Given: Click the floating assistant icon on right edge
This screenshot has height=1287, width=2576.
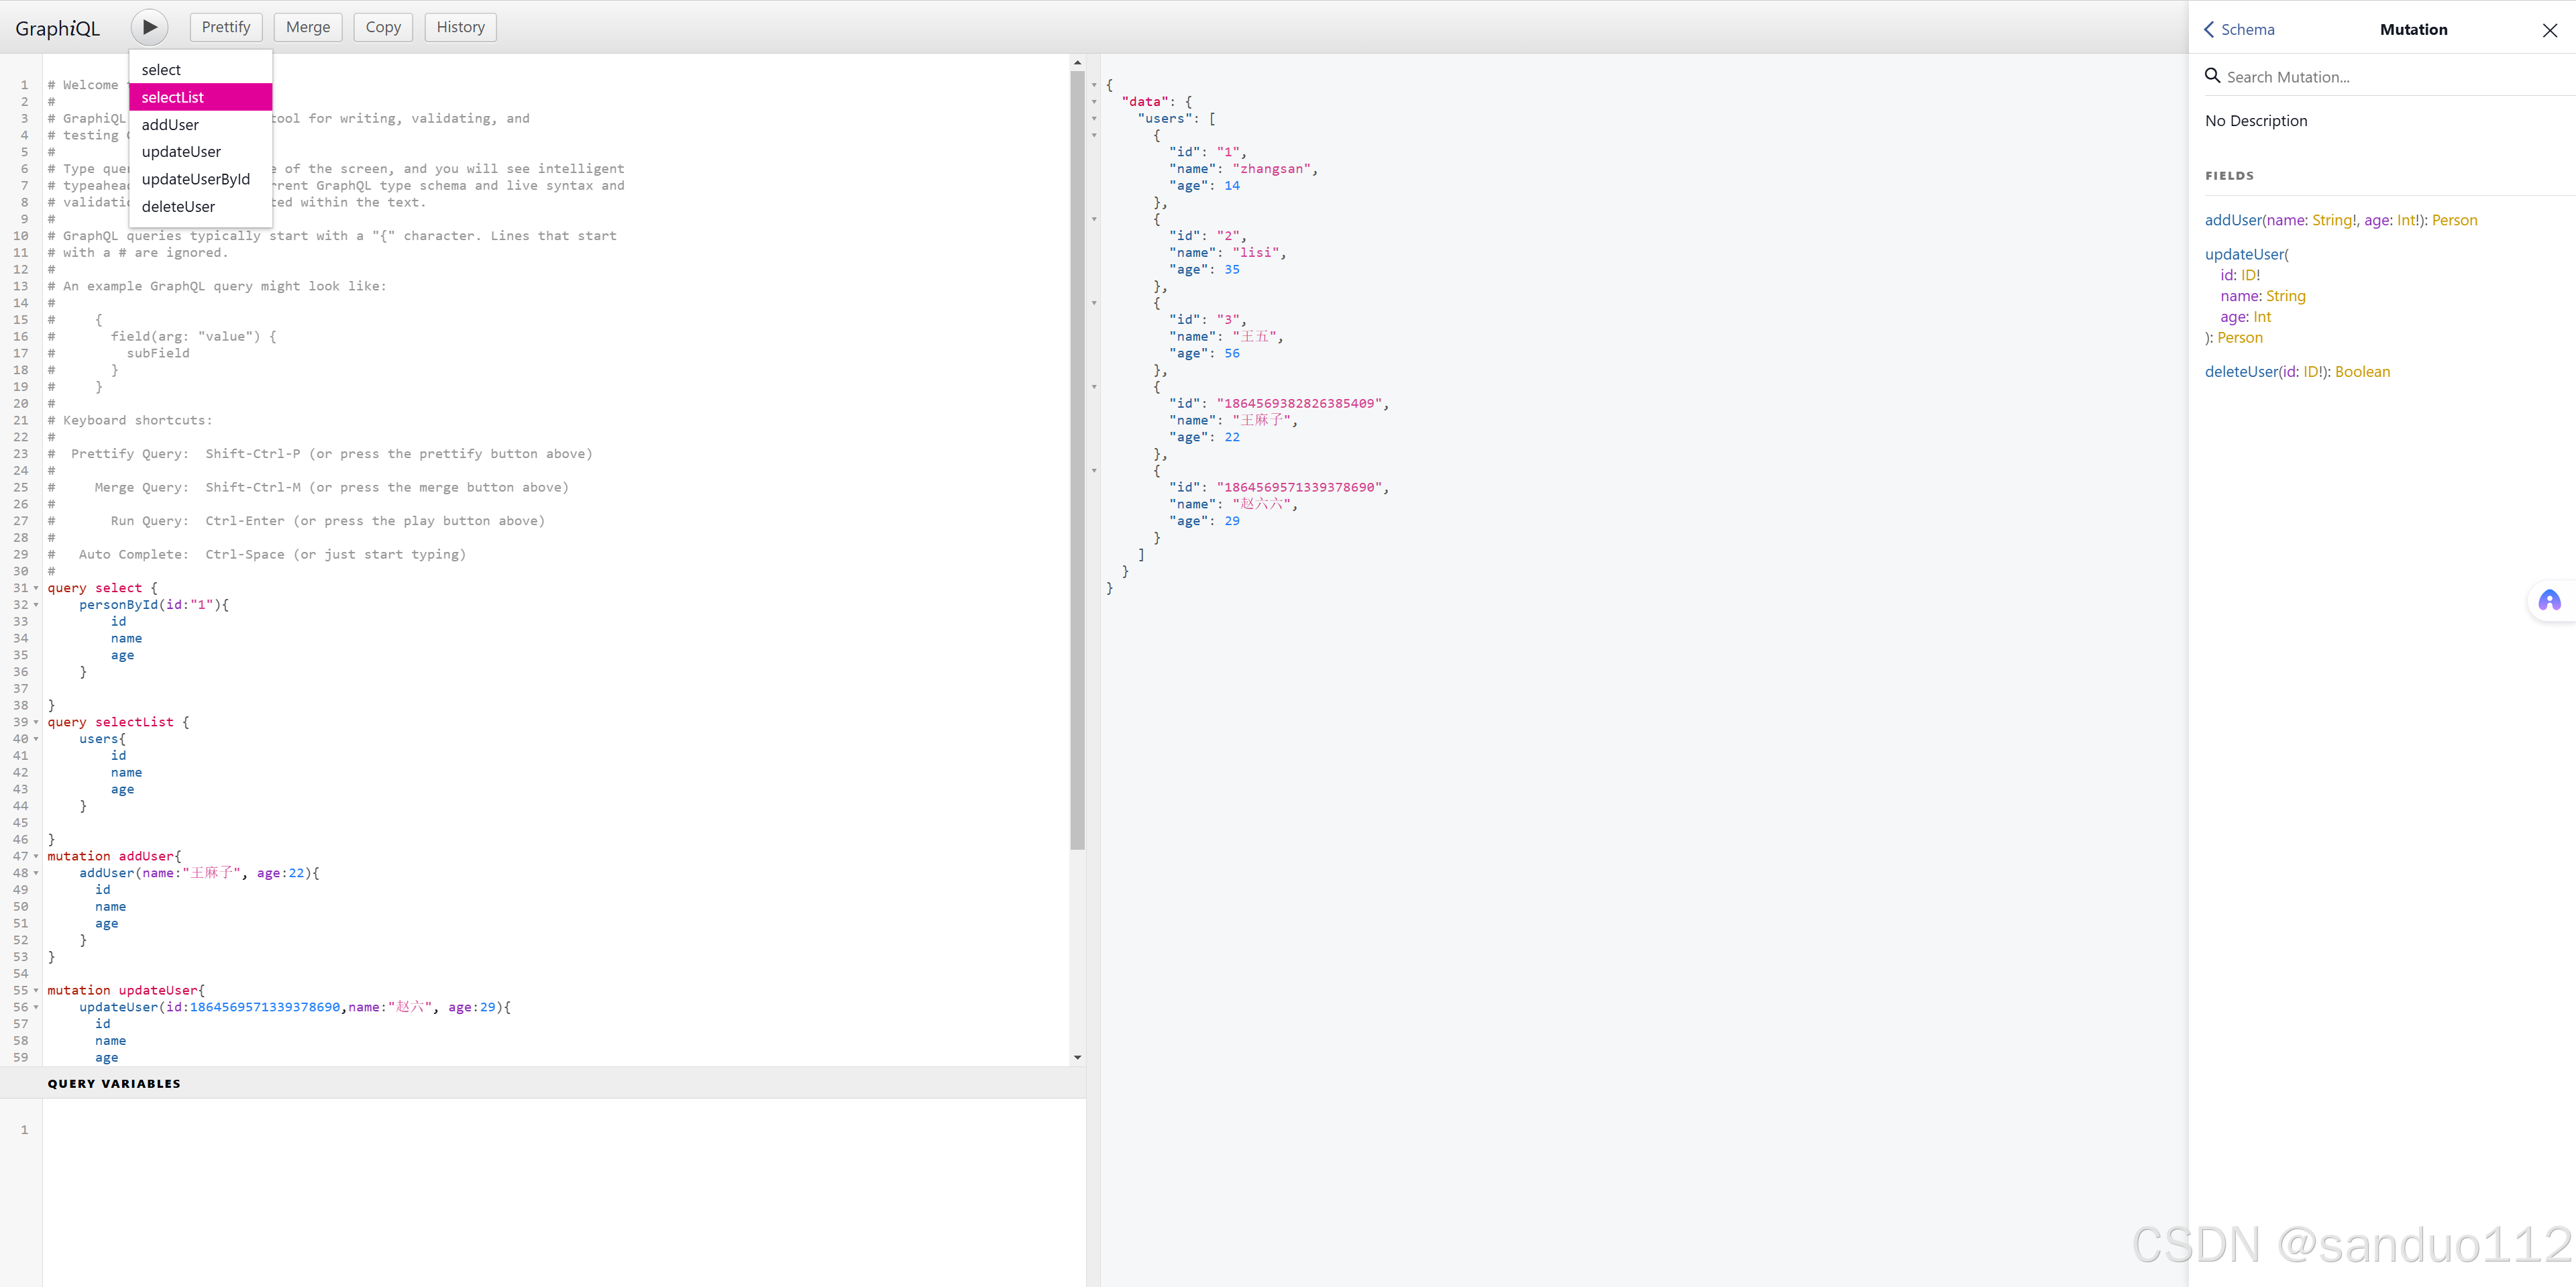Looking at the screenshot, I should coord(2549,600).
